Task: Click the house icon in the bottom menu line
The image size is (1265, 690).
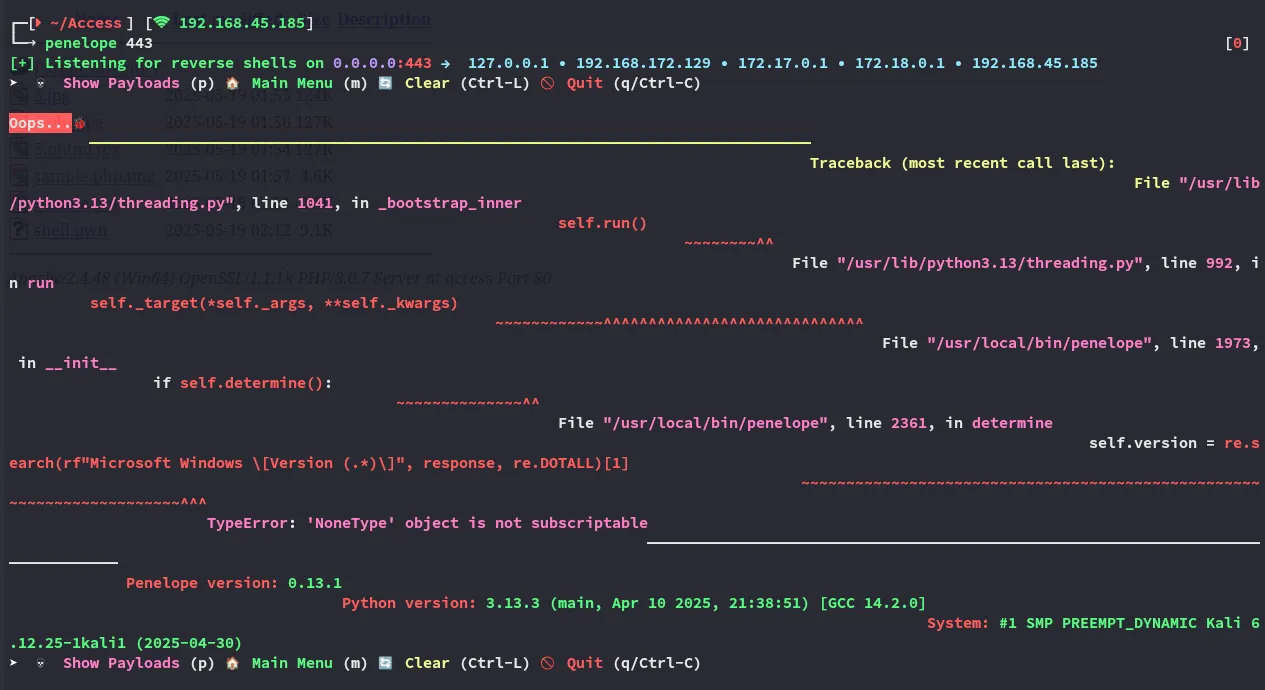Action: [x=233, y=663]
